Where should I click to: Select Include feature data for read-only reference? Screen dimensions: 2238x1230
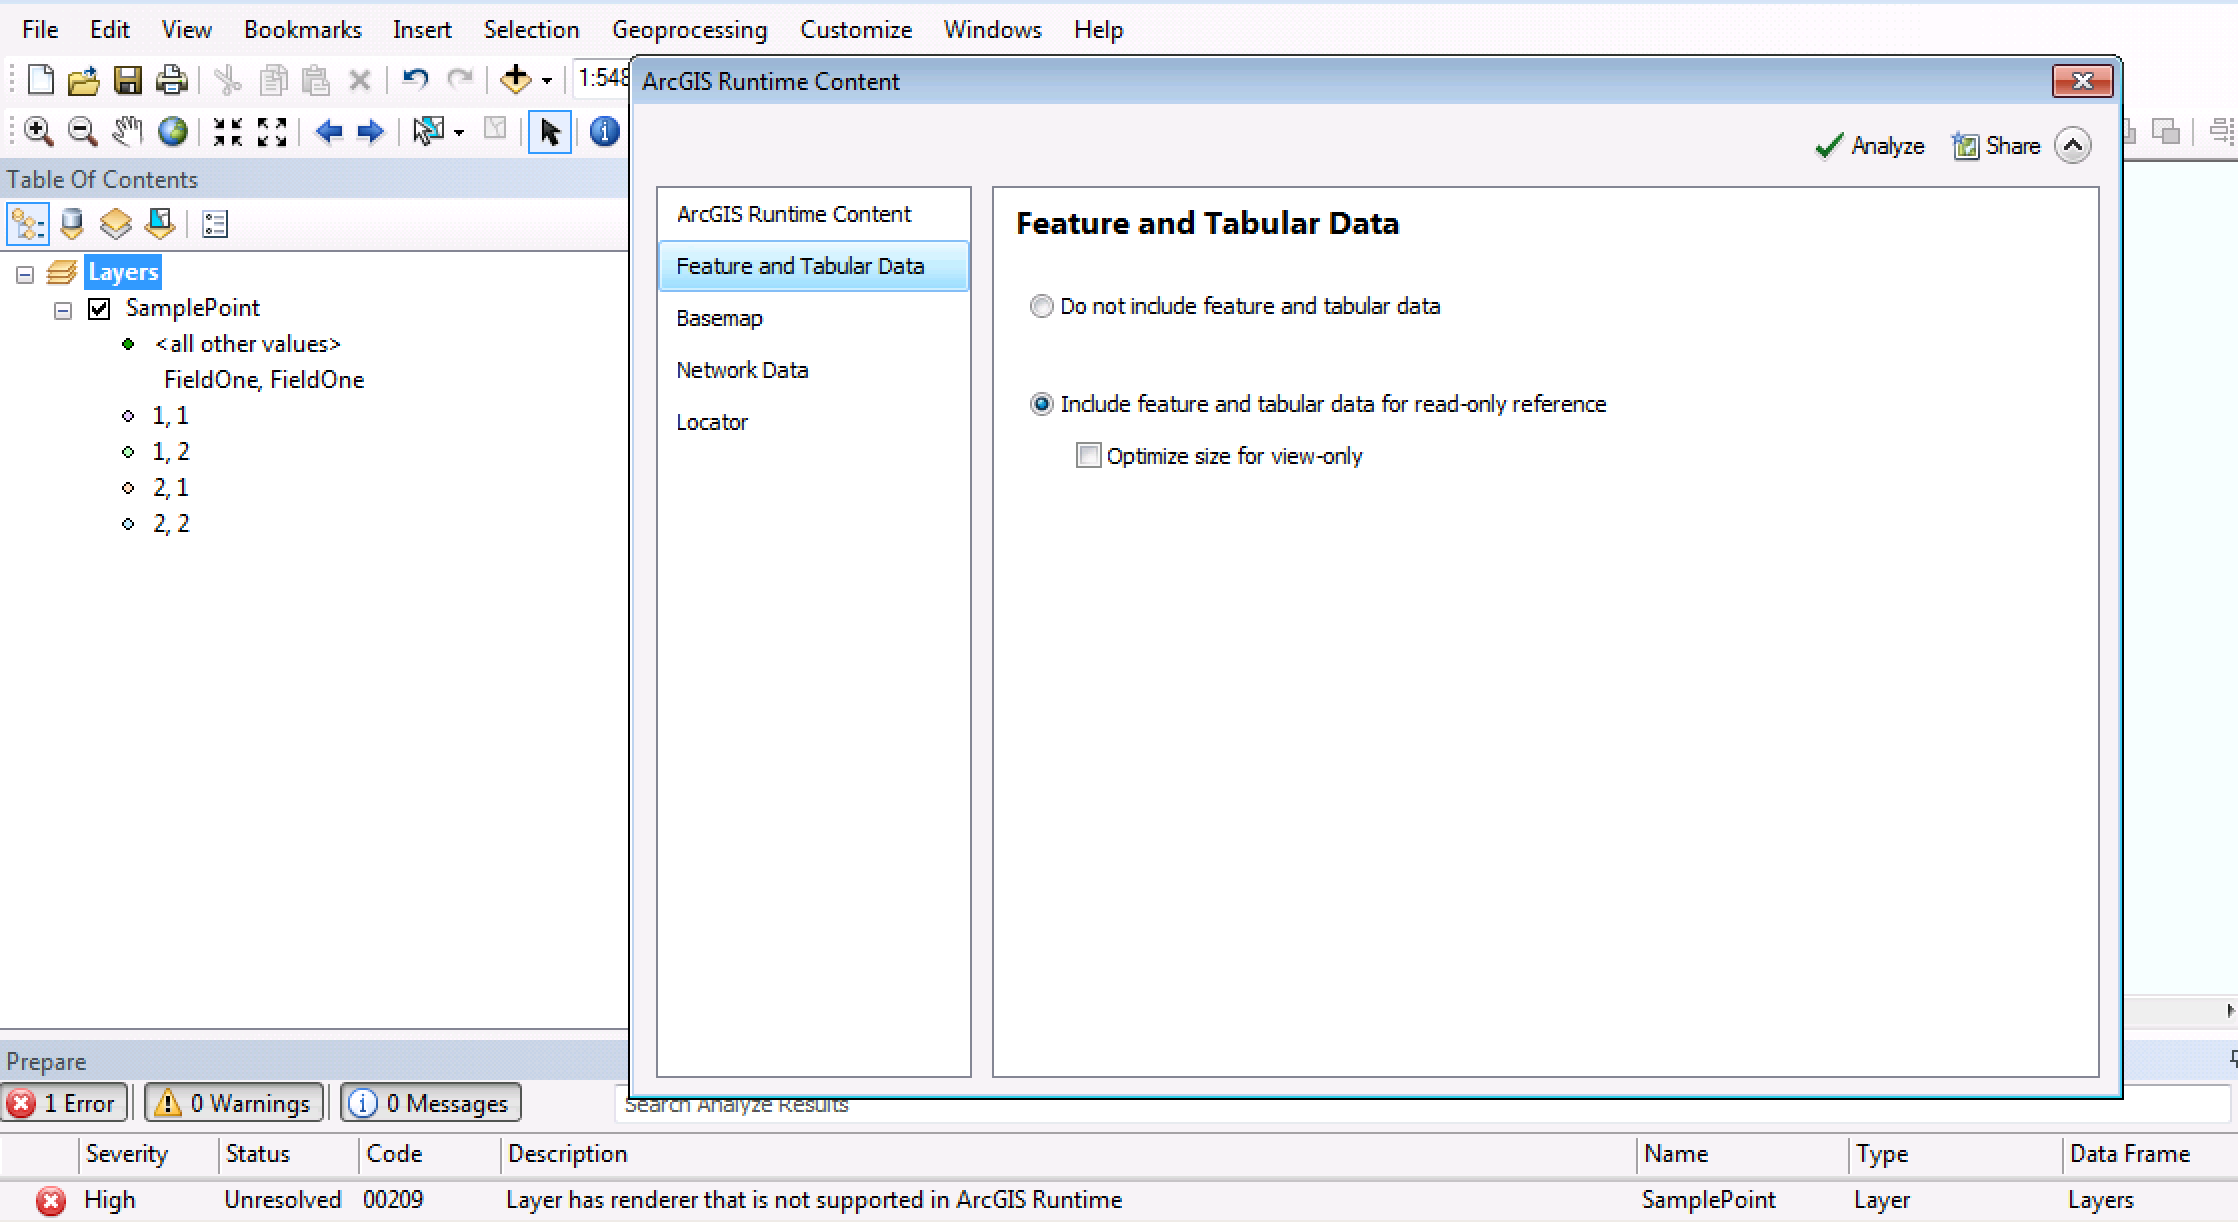tap(1041, 404)
